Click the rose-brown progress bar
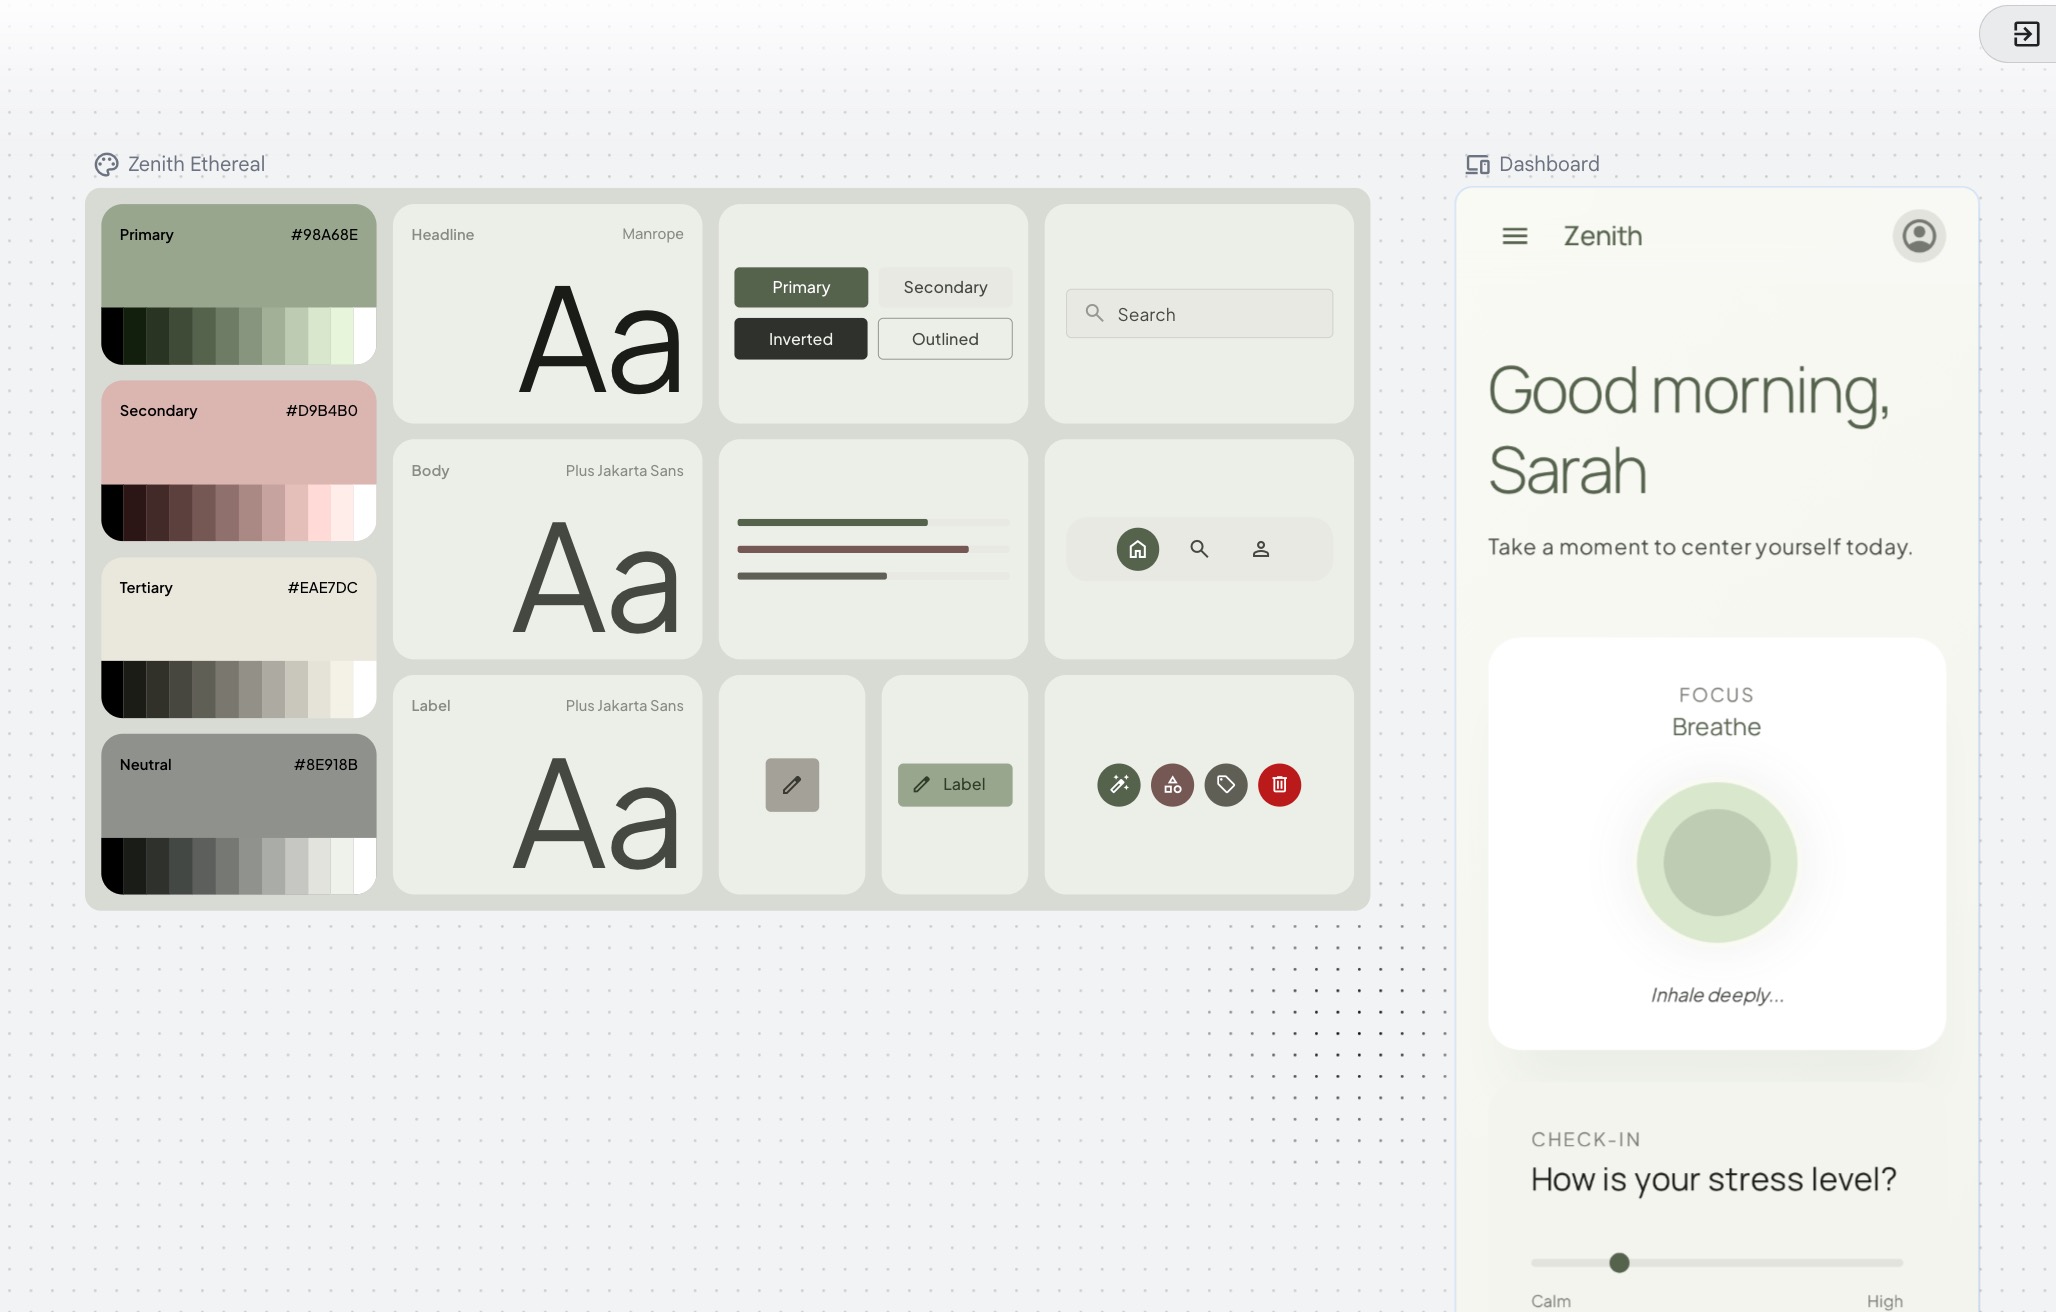This screenshot has width=2056, height=1312. click(x=853, y=549)
